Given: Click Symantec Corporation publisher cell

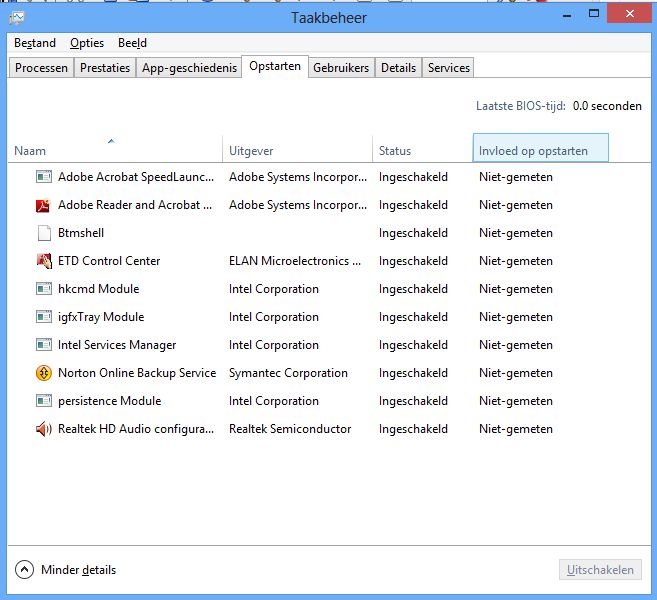Looking at the screenshot, I should (288, 373).
